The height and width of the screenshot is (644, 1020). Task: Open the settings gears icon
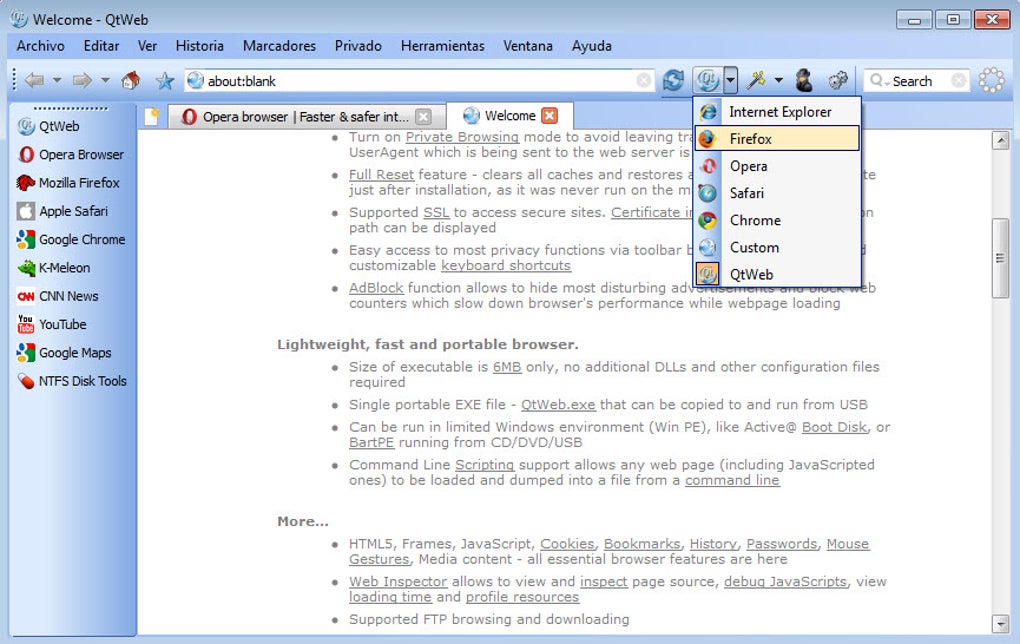[x=838, y=81]
